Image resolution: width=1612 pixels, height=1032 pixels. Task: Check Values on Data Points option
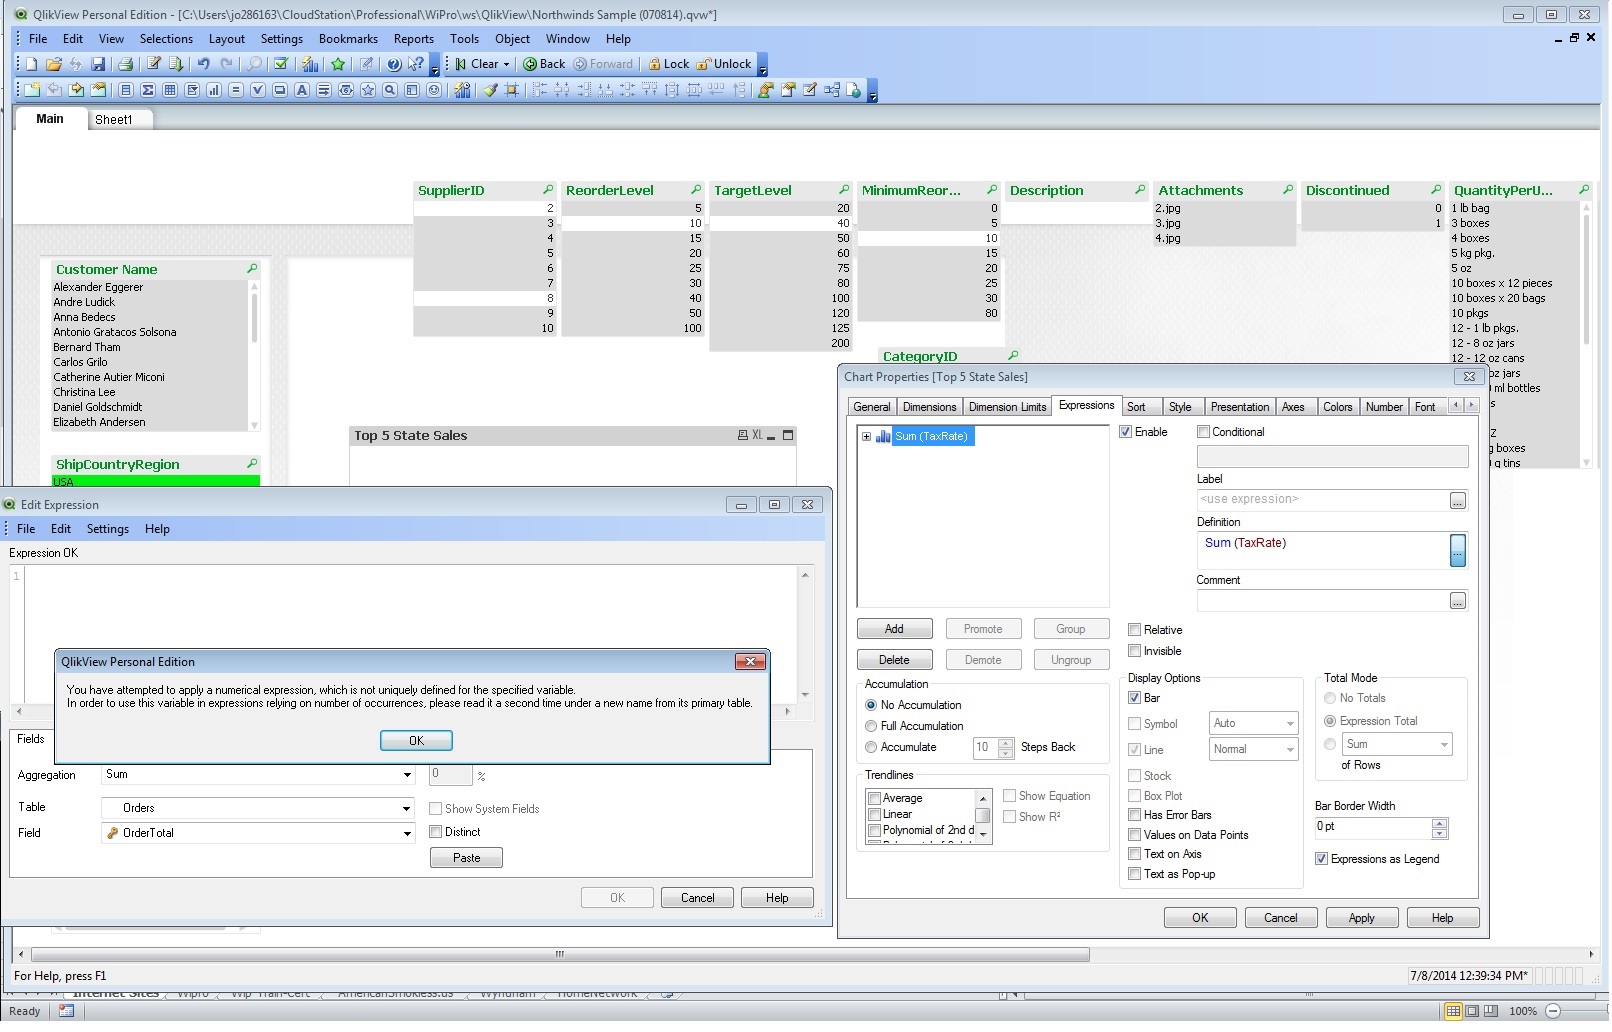(1135, 835)
